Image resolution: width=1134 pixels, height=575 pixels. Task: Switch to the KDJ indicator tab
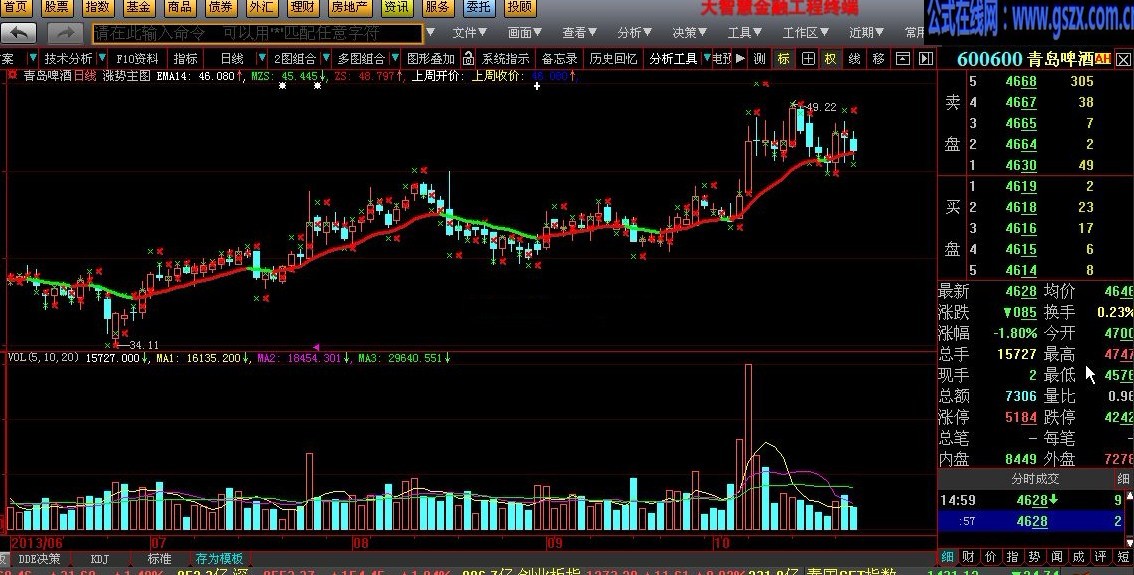pos(100,559)
